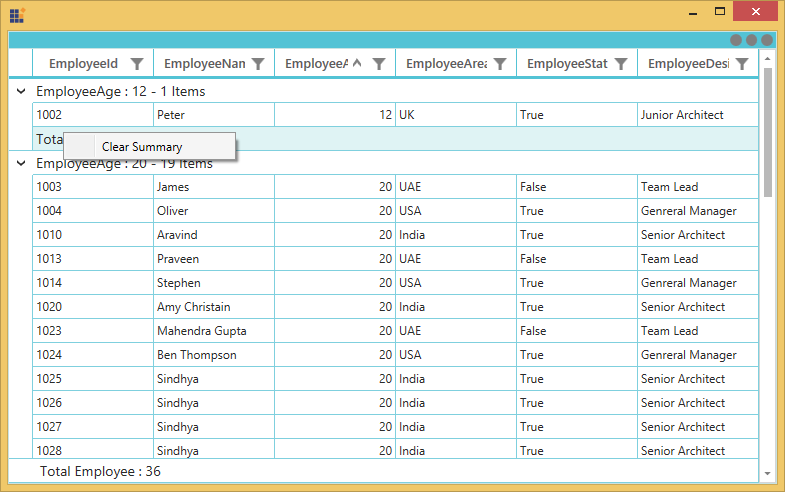Open filter for EmployeeArea column
The image size is (785, 492).
click(x=500, y=64)
